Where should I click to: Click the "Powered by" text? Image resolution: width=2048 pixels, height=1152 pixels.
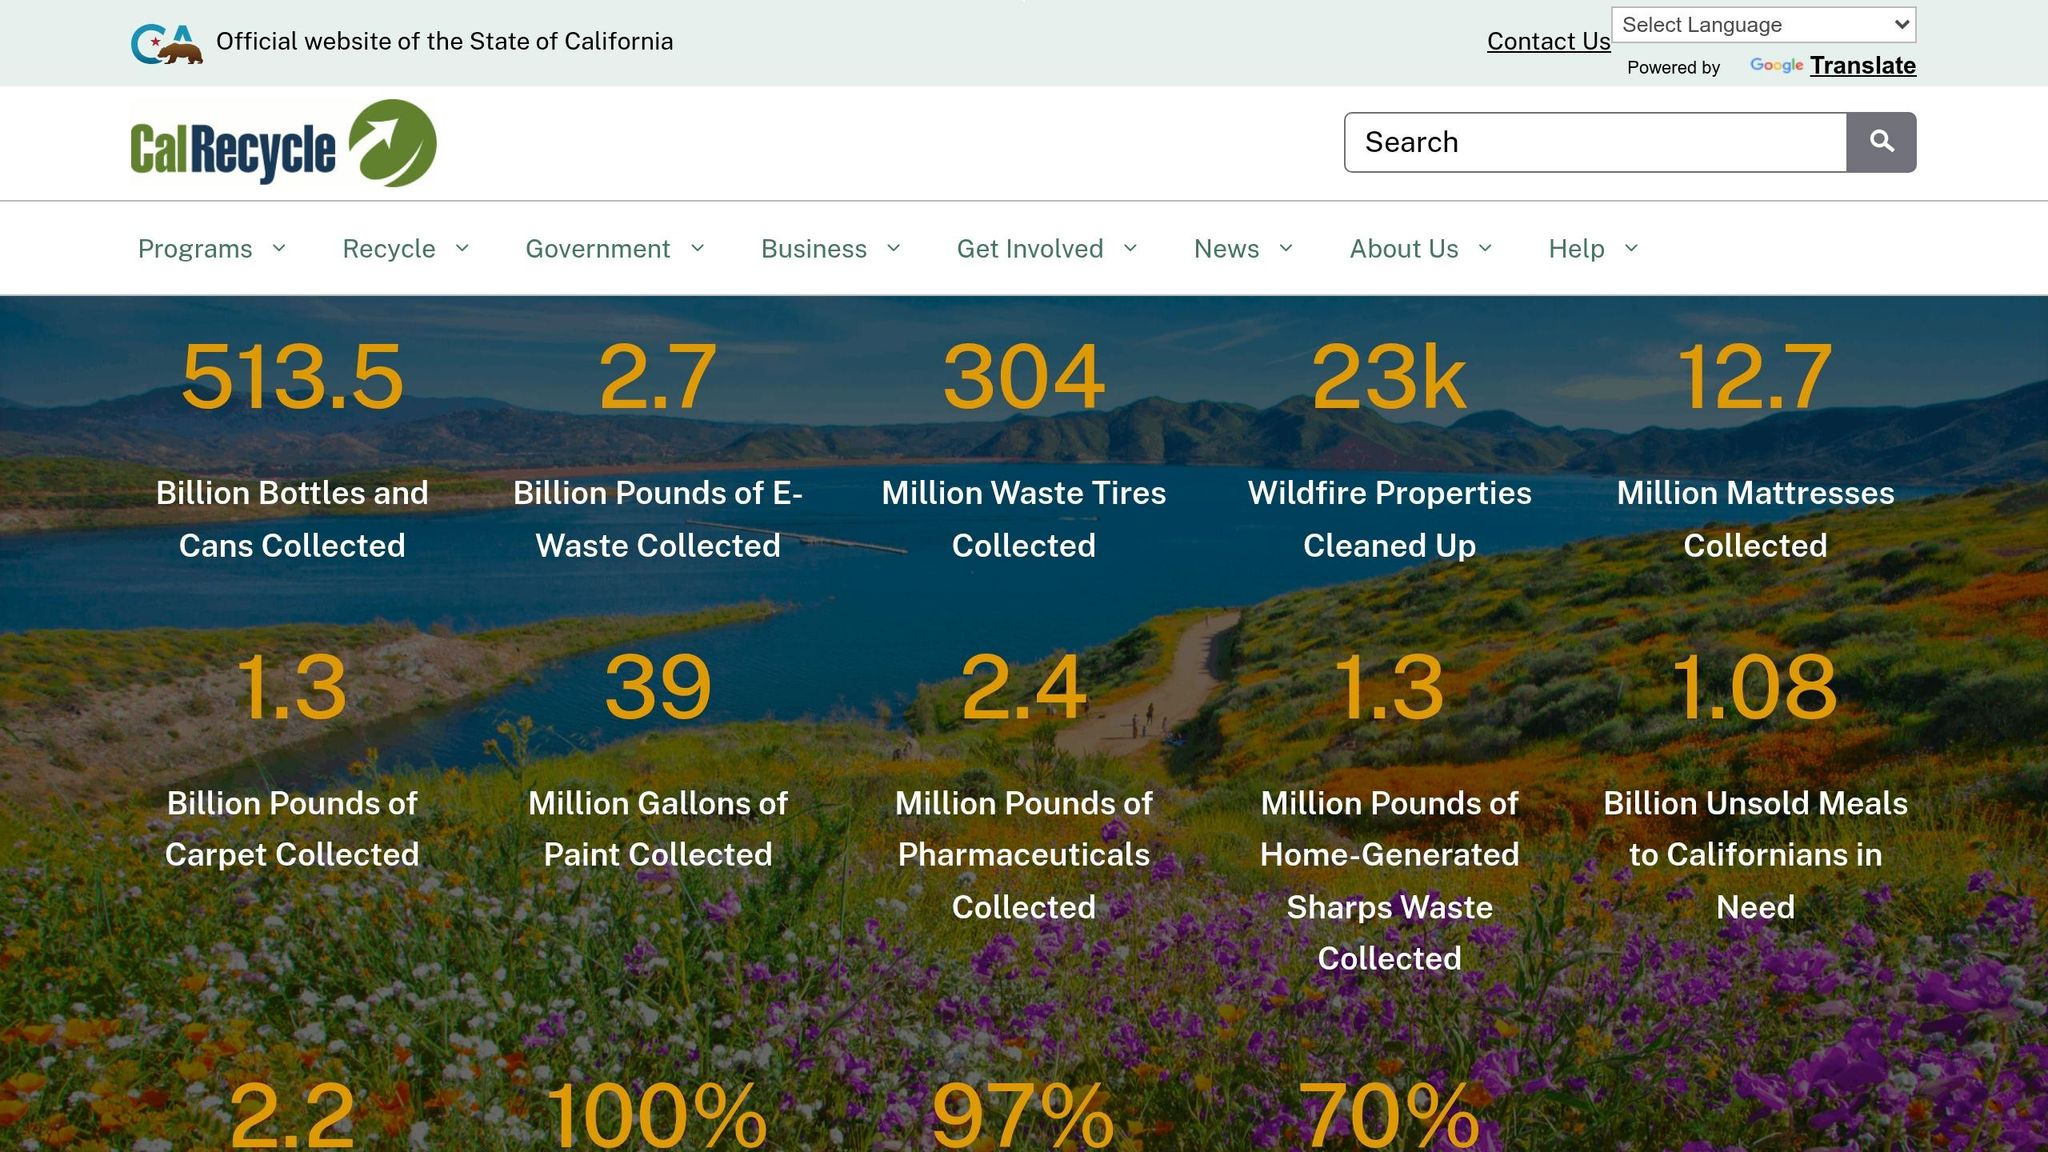click(x=1674, y=67)
